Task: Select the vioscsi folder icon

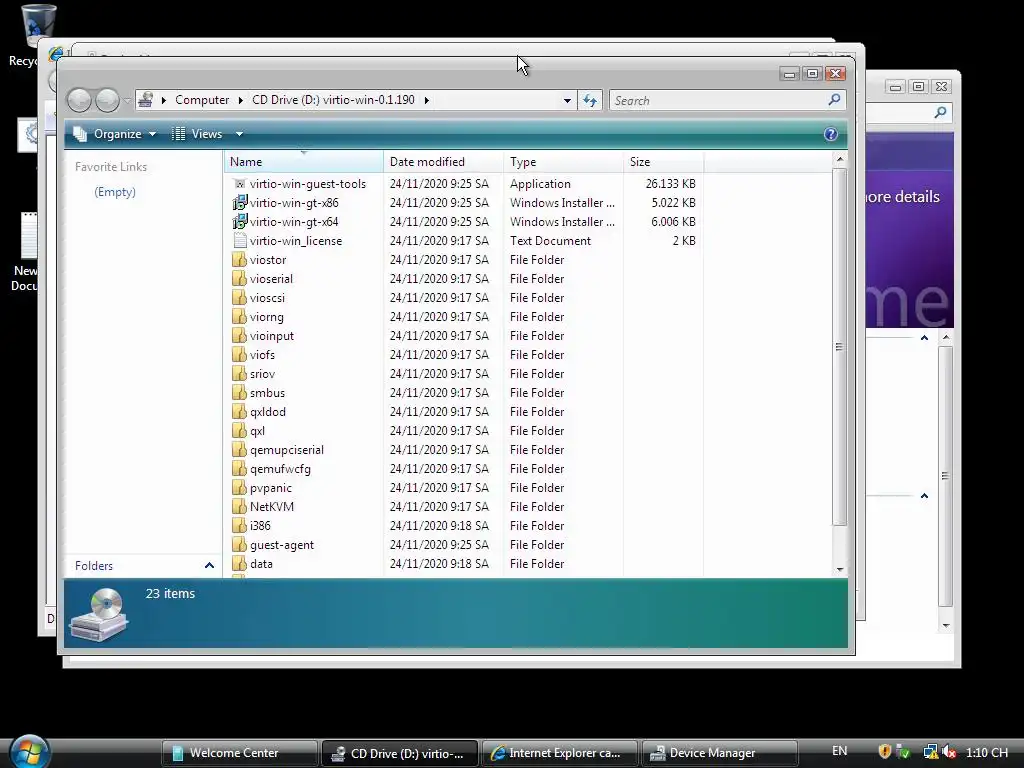Action: [x=240, y=298]
